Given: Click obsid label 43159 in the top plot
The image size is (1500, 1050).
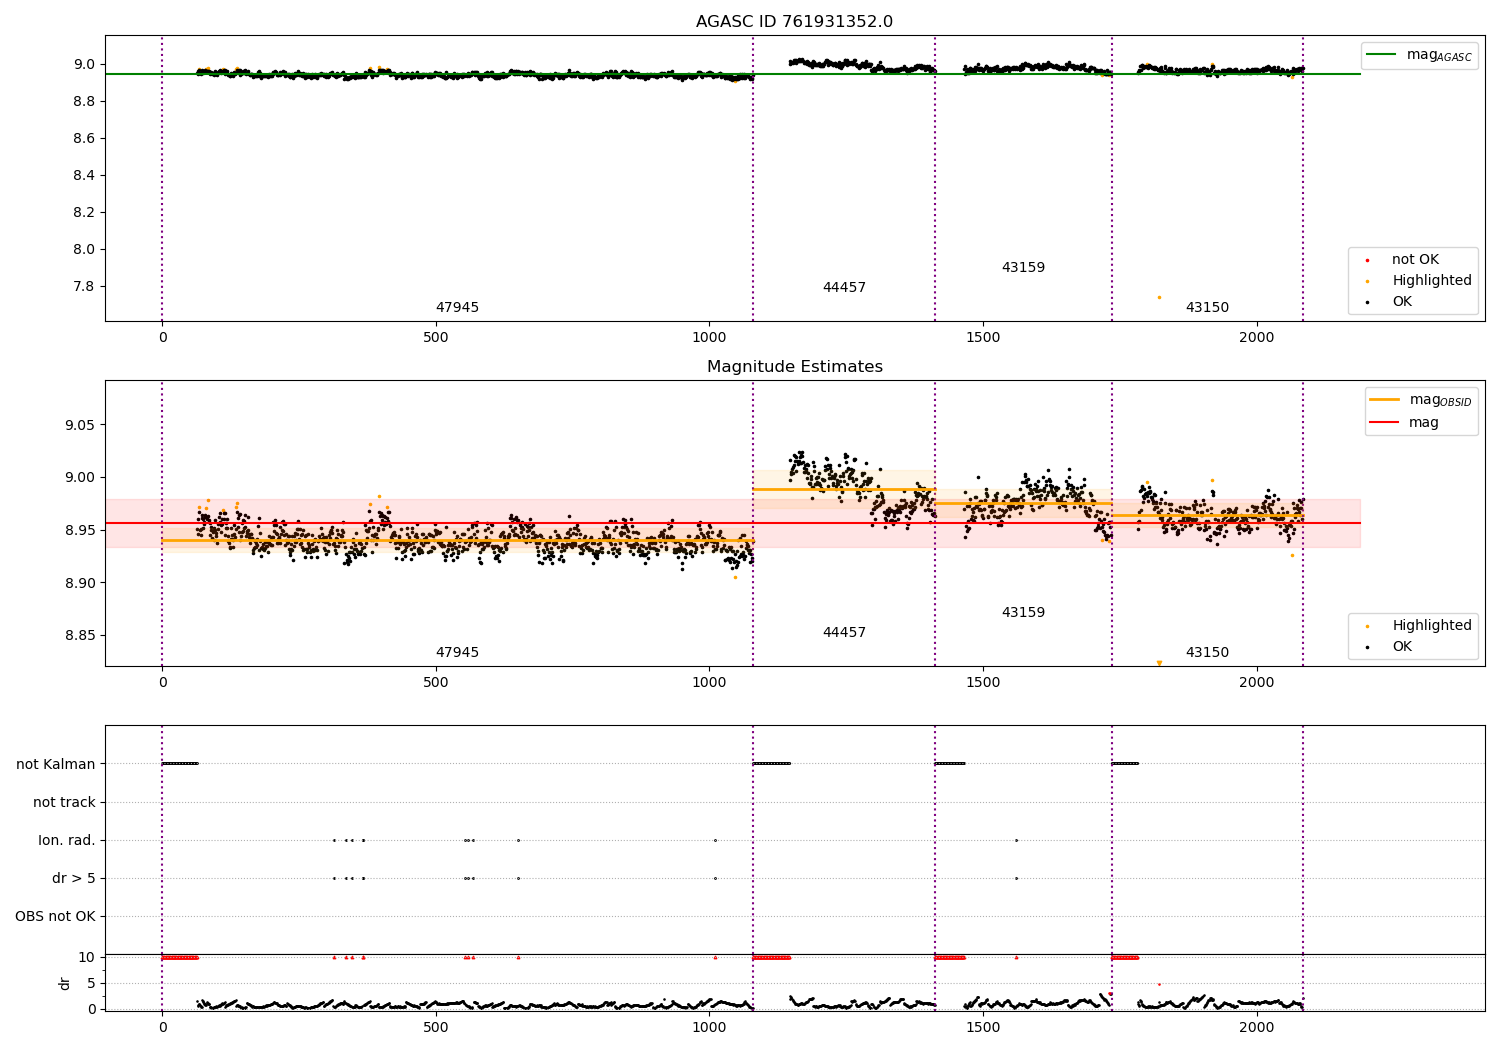Looking at the screenshot, I should [x=1023, y=268].
